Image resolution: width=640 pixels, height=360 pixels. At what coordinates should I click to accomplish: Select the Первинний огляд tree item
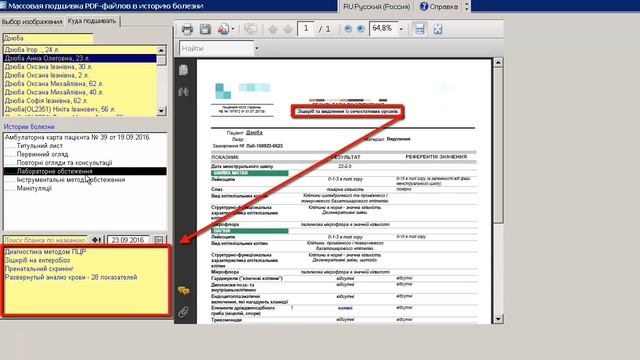coord(42,154)
